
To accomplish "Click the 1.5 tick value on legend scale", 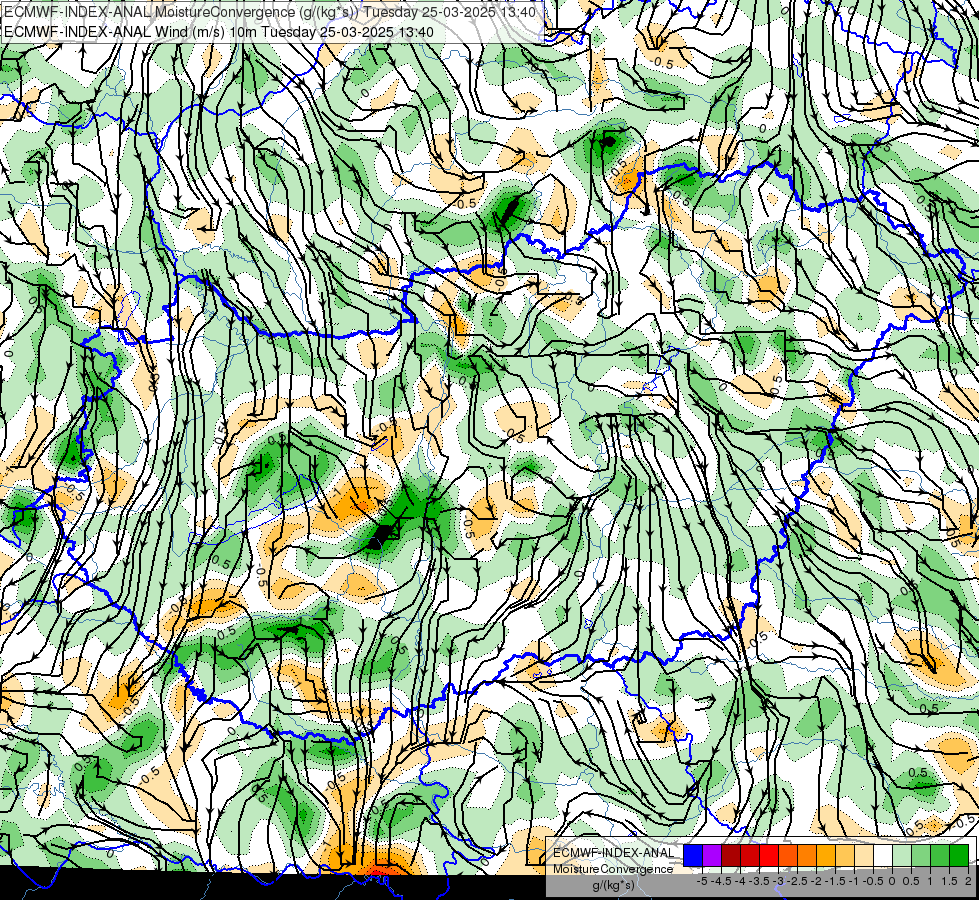I will [x=949, y=881].
